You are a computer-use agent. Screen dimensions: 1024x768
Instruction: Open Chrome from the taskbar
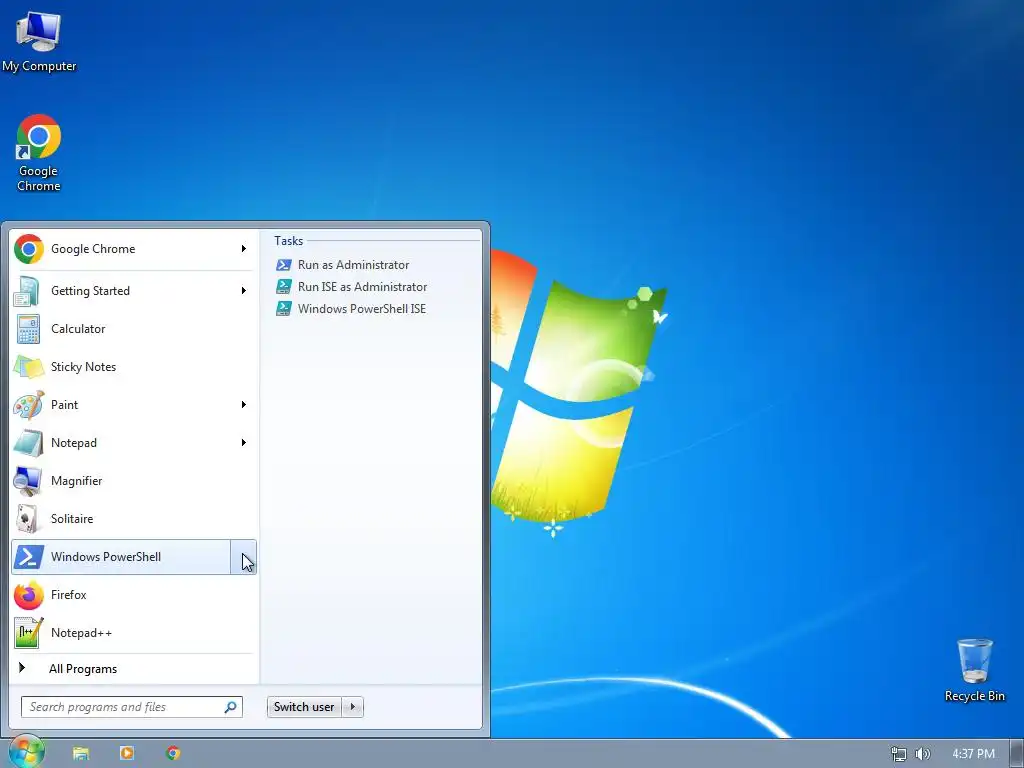coord(173,753)
